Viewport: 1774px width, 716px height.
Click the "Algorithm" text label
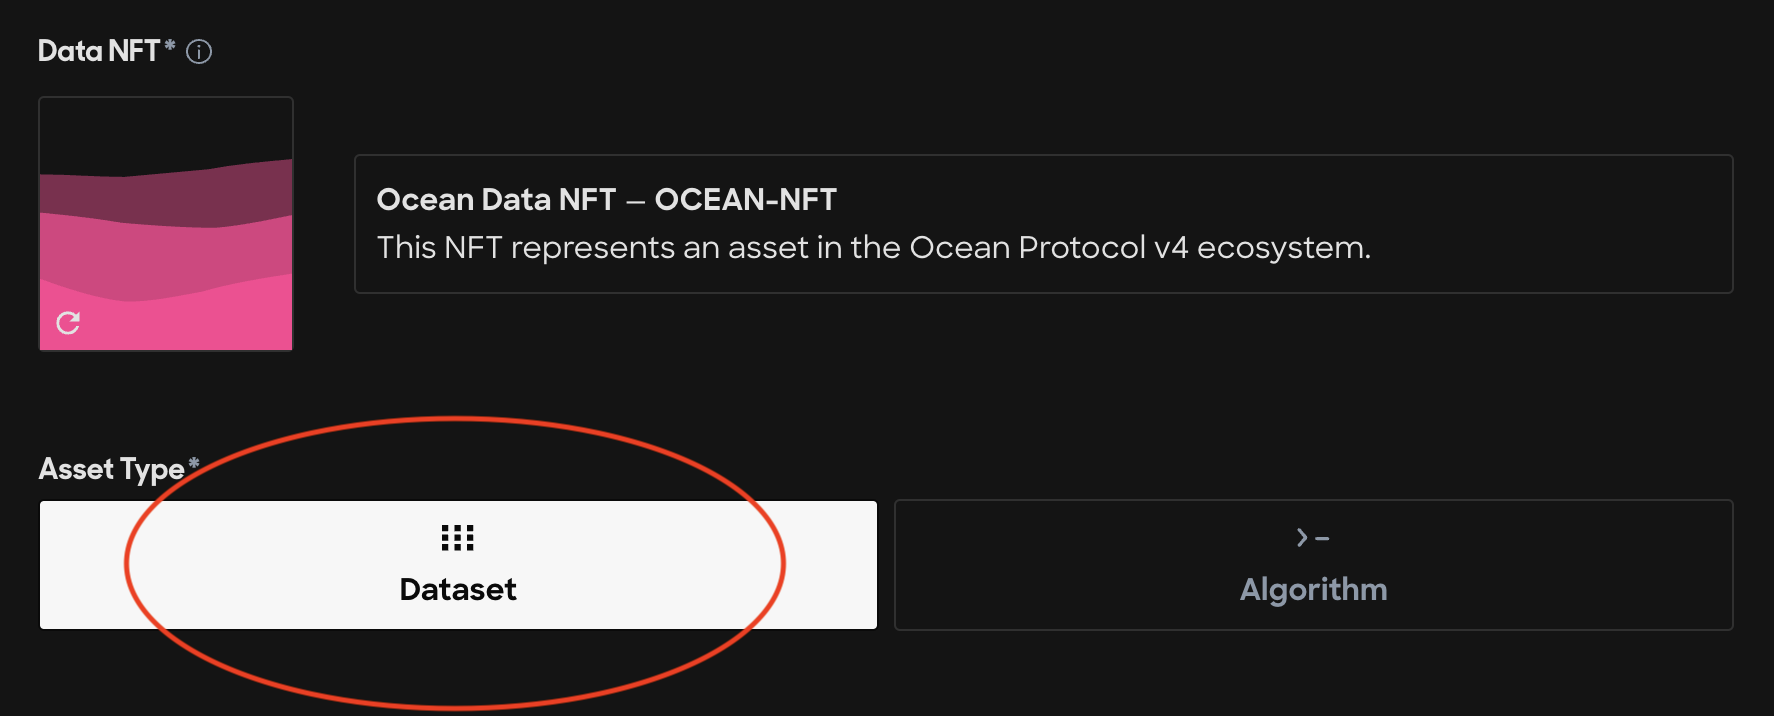pos(1313,590)
